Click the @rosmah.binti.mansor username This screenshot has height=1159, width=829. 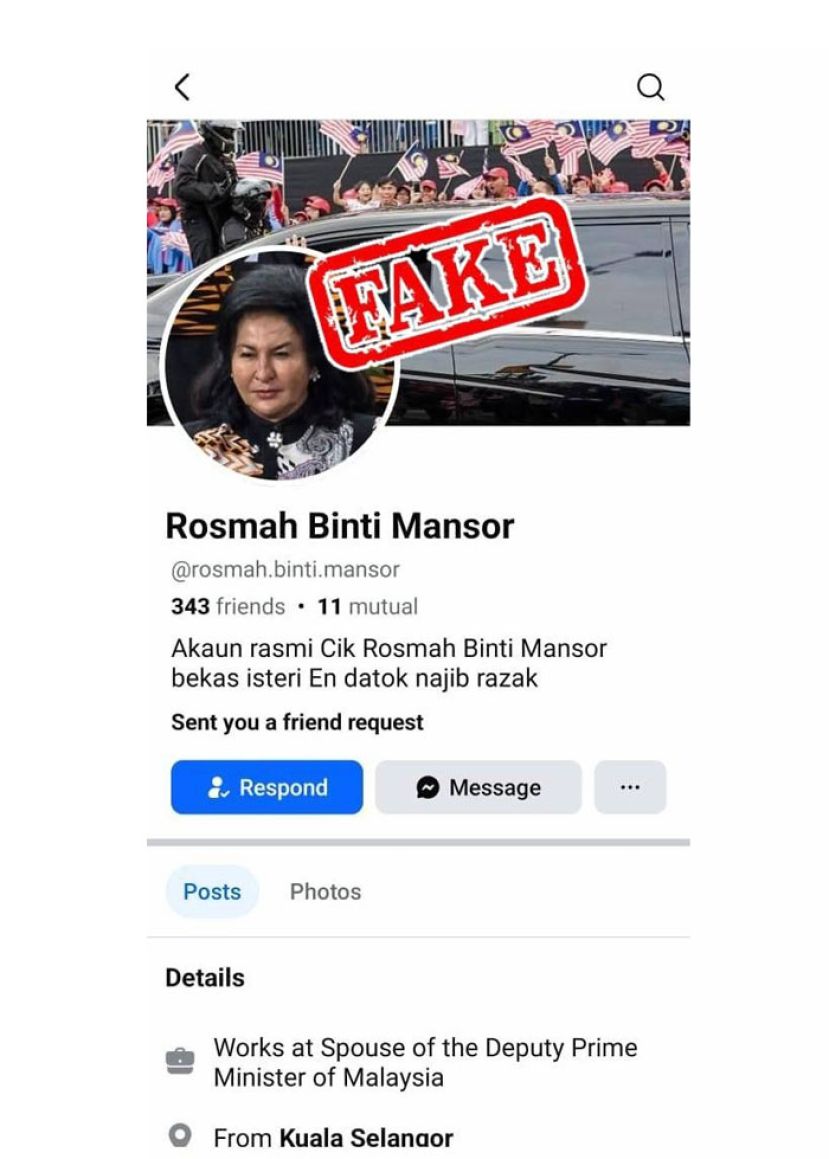(285, 569)
